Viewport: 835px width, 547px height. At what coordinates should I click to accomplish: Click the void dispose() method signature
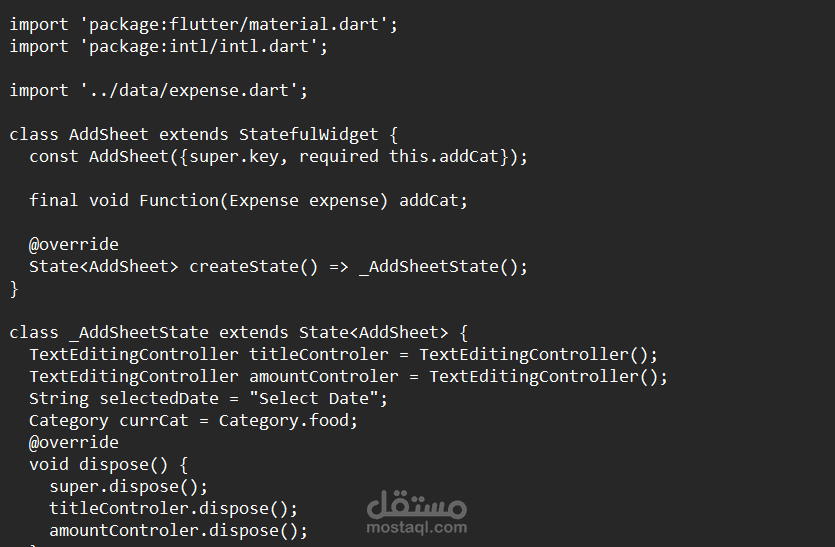(108, 464)
